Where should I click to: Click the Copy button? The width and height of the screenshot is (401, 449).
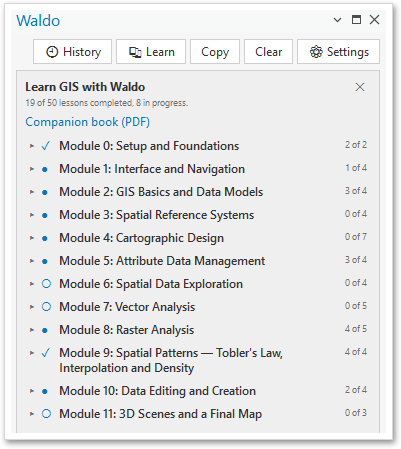coord(215,52)
